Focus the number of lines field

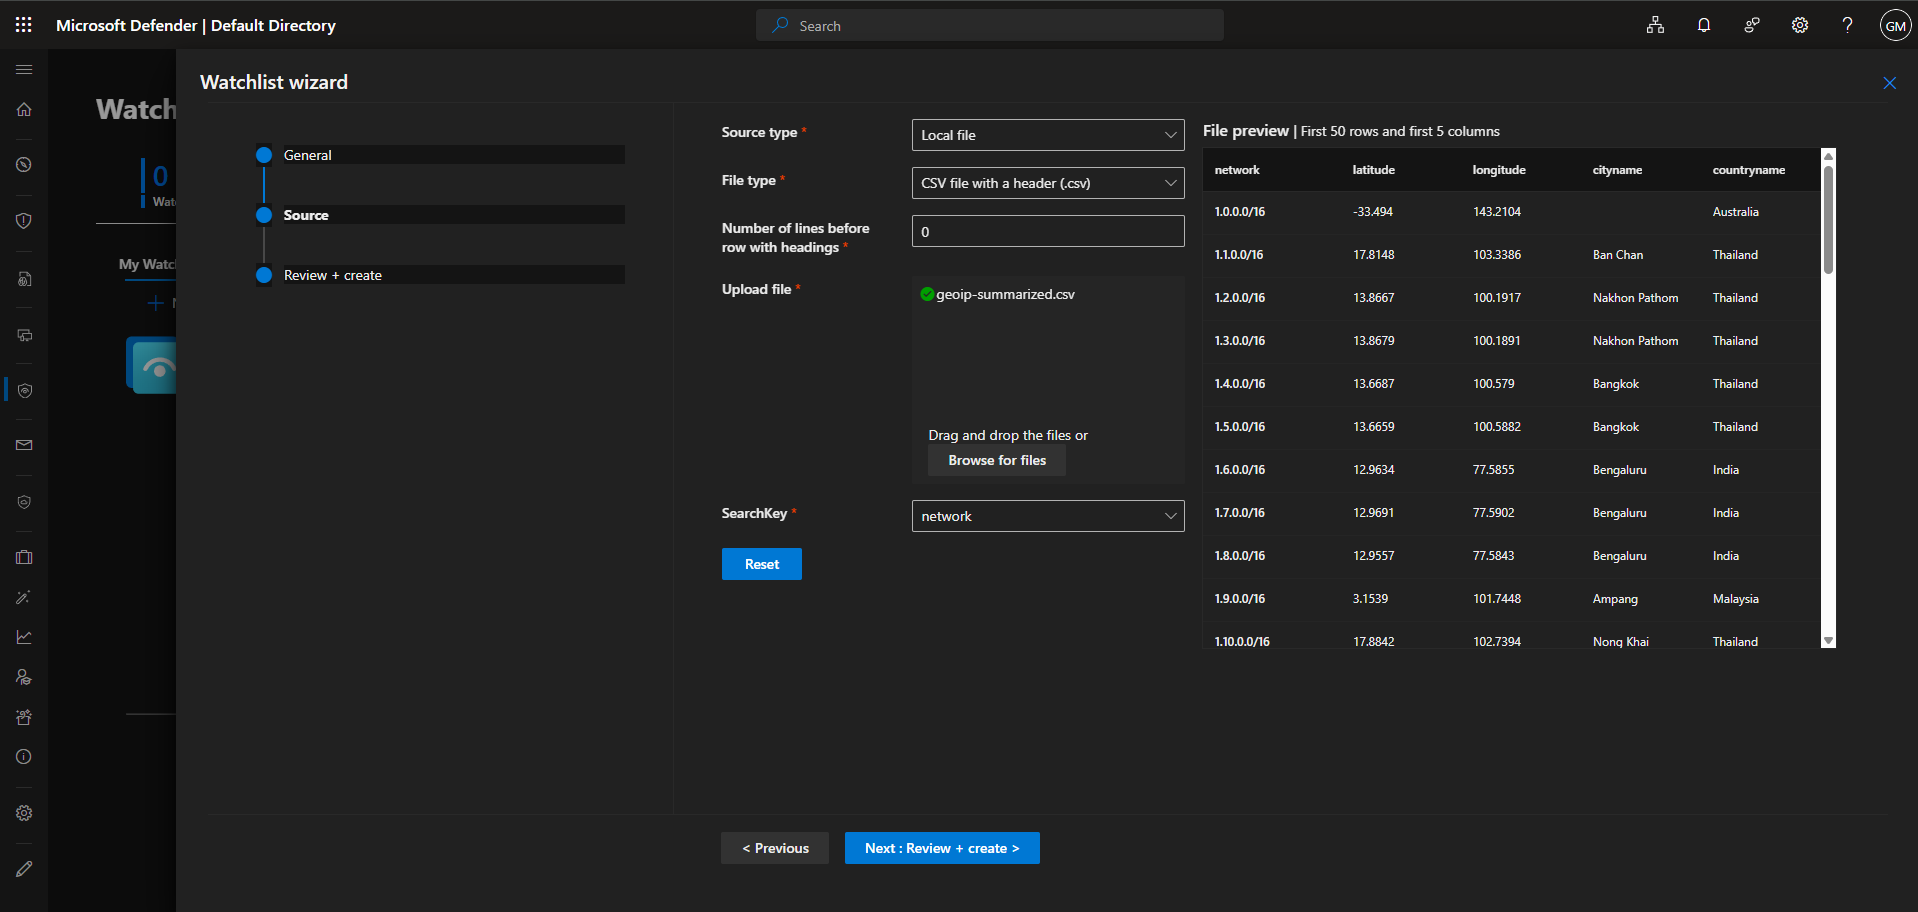(1048, 231)
